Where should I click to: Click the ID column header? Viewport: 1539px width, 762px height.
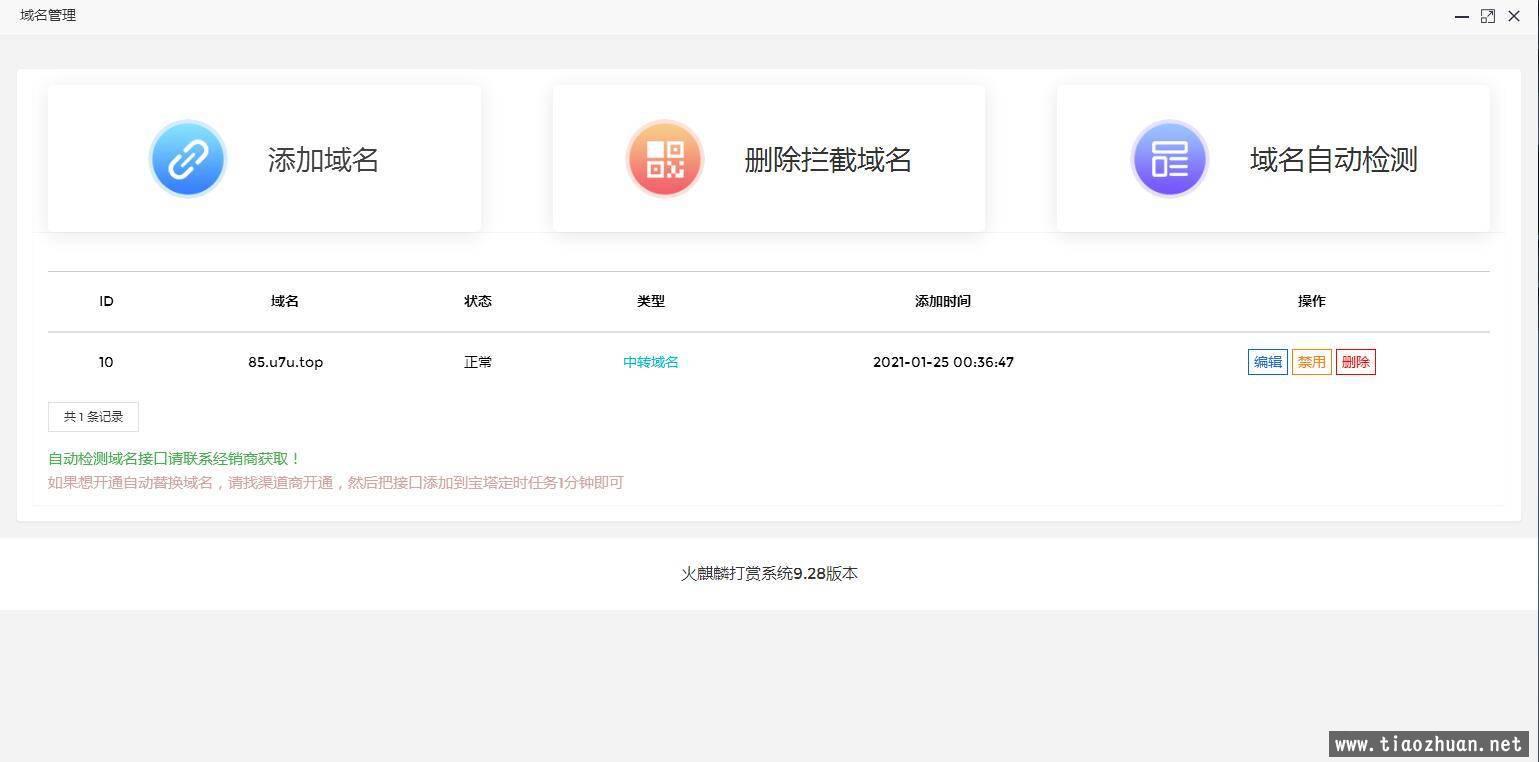pos(106,301)
